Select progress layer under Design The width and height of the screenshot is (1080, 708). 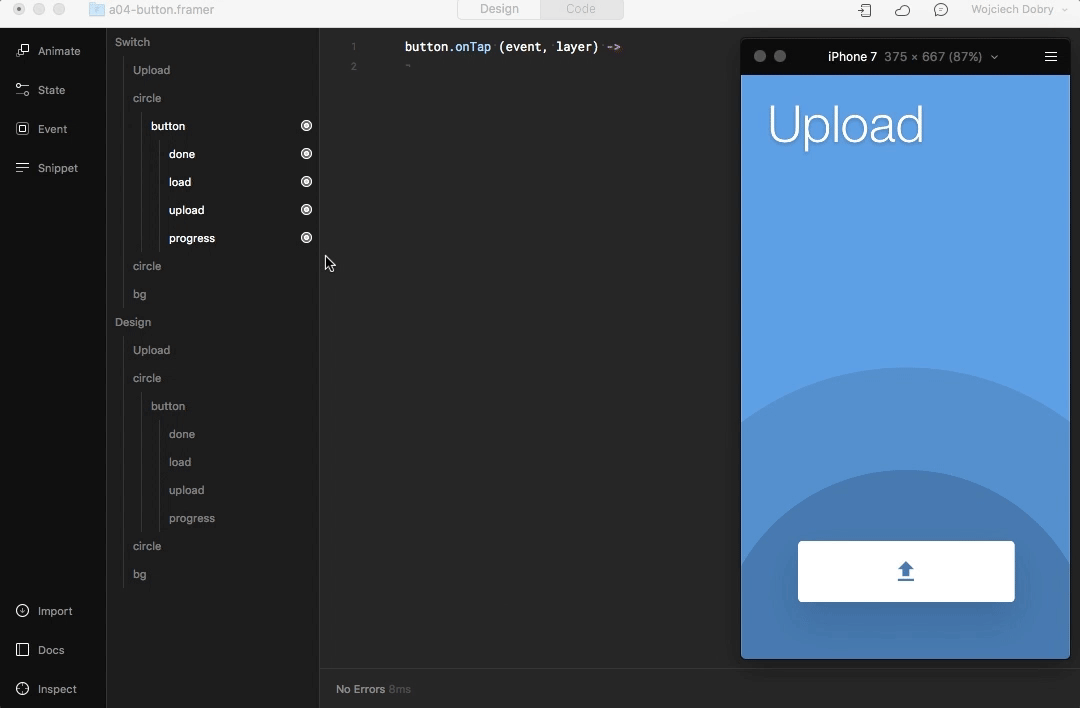click(x=191, y=519)
